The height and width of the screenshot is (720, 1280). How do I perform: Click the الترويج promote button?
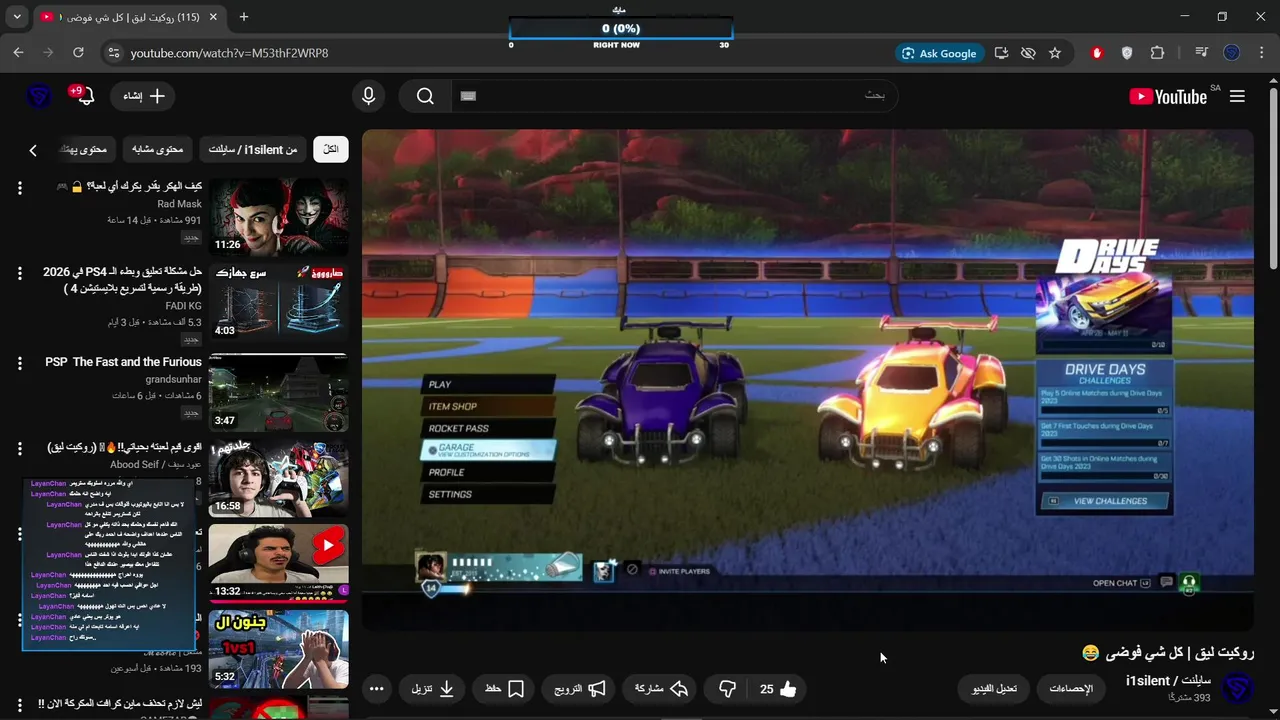580,689
